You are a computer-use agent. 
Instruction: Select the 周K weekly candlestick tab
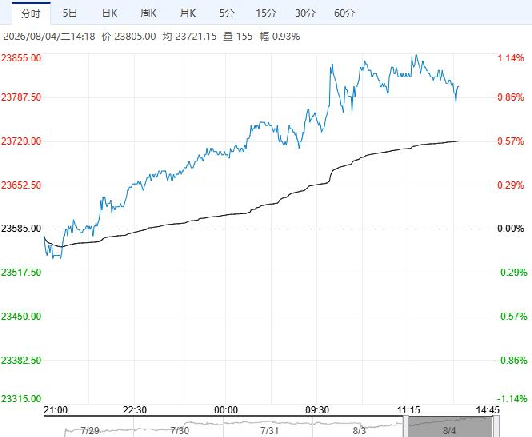149,13
